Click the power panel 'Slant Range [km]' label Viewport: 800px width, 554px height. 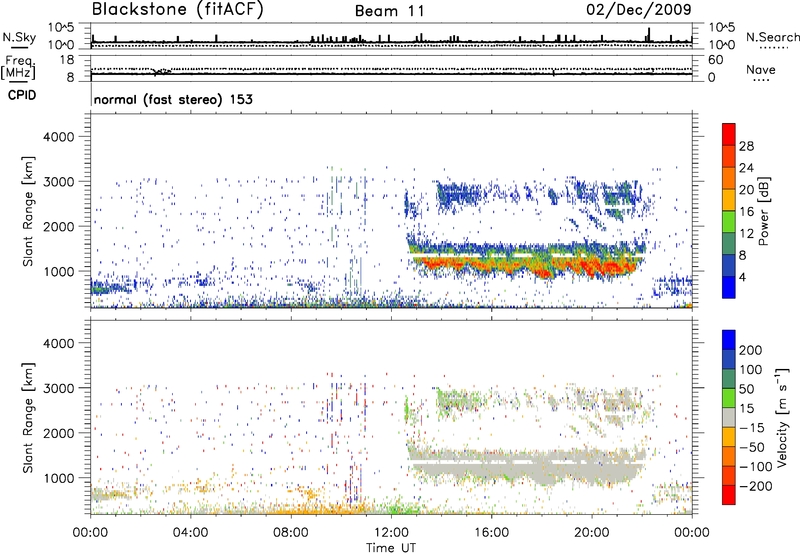point(28,211)
